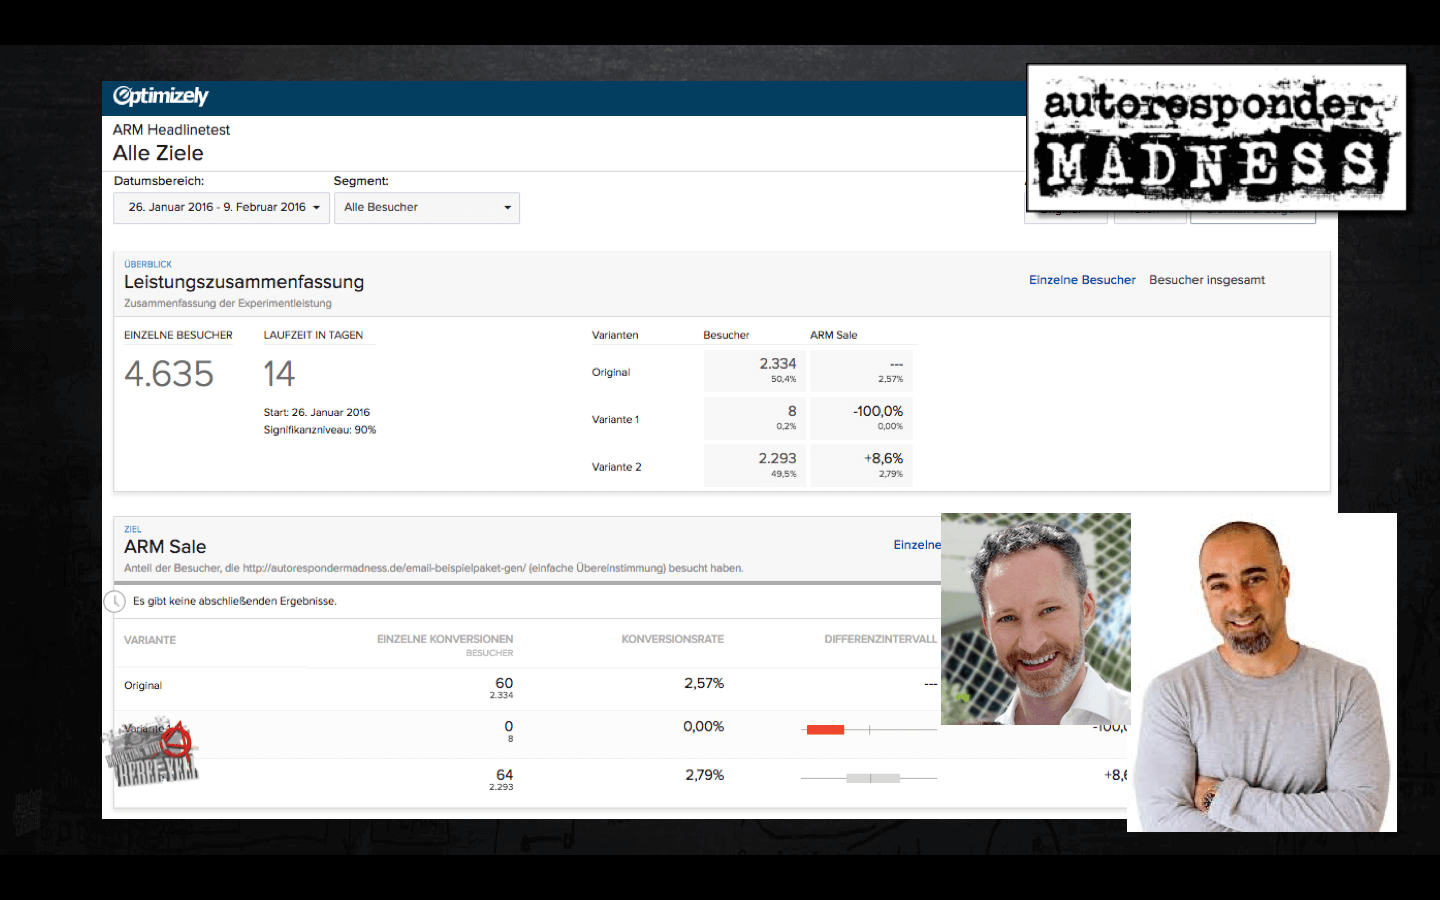
Task: Click 'Signifikanzniveau: 90%' text
Action: [x=320, y=430]
